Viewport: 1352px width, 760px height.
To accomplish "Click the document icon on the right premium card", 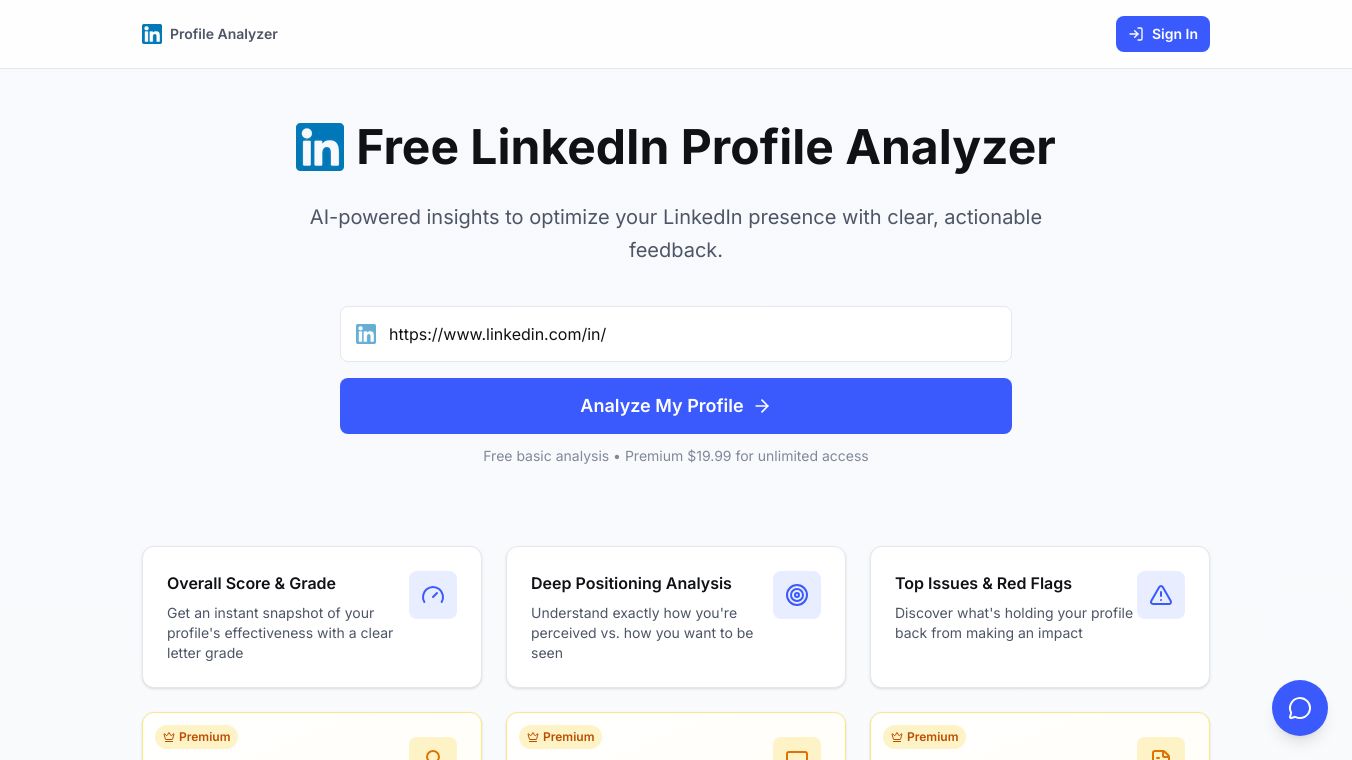I will click(1161, 757).
